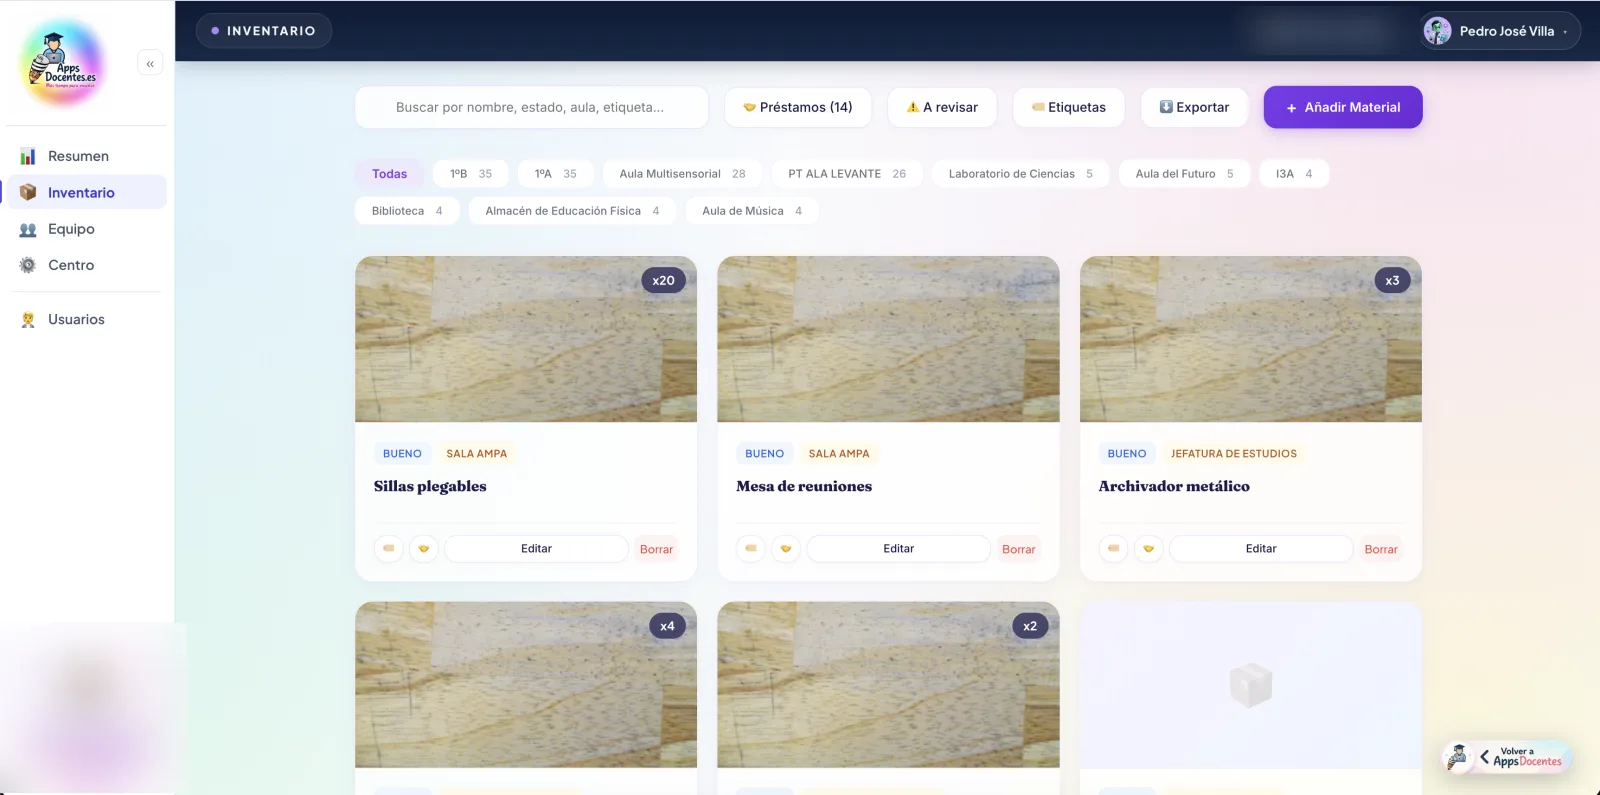The width and height of the screenshot is (1600, 795).
Task: Click handshake loan icon on Archivador metálico card
Action: click(1148, 548)
